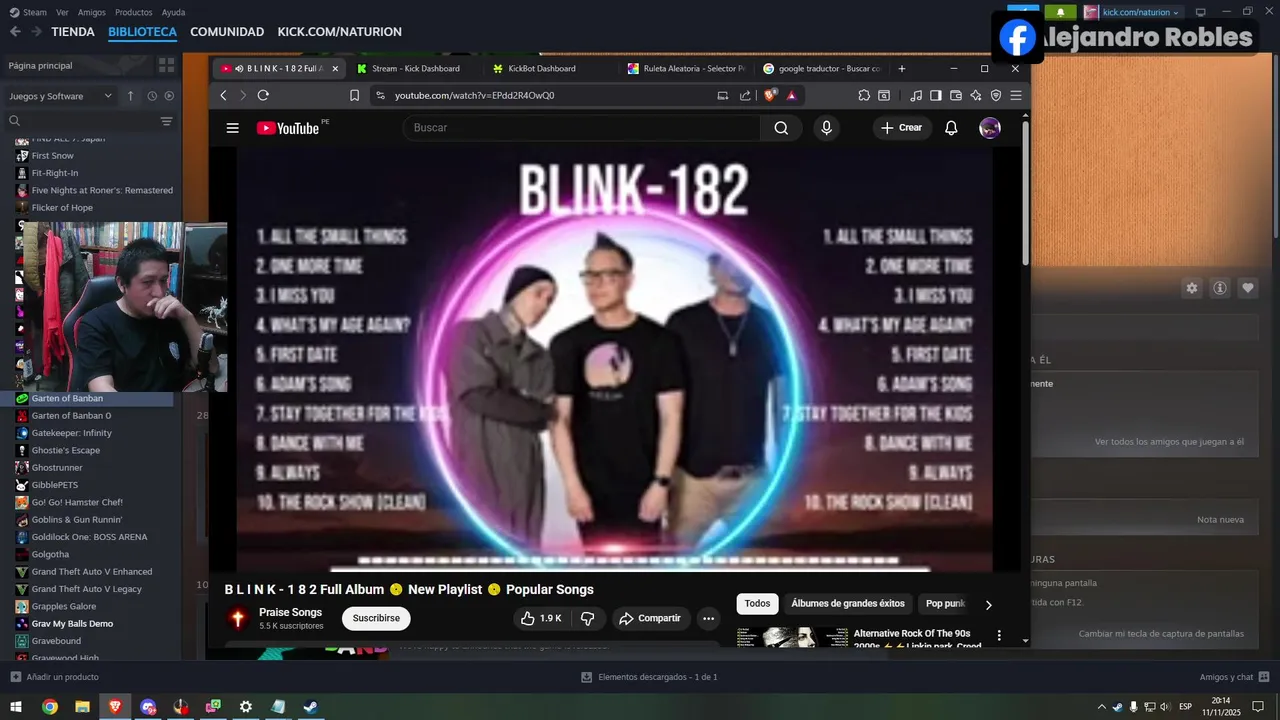
Task: Switch Steam library to grid view icon
Action: tap(166, 65)
